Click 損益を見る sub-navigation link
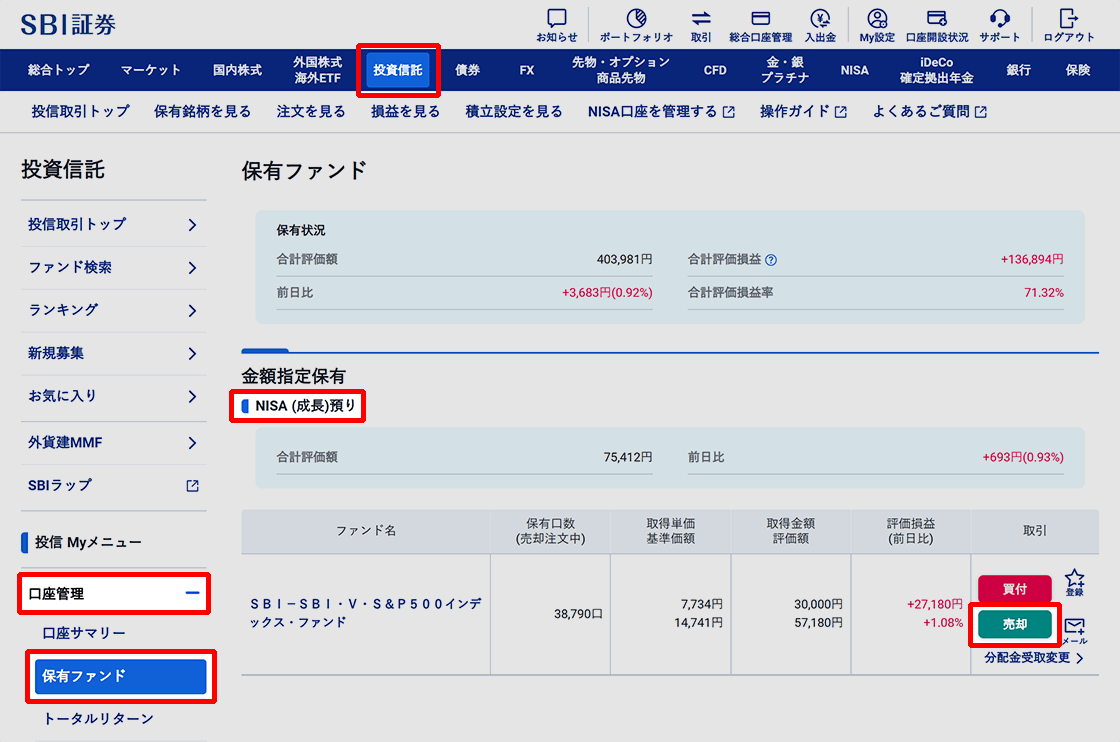 click(405, 111)
